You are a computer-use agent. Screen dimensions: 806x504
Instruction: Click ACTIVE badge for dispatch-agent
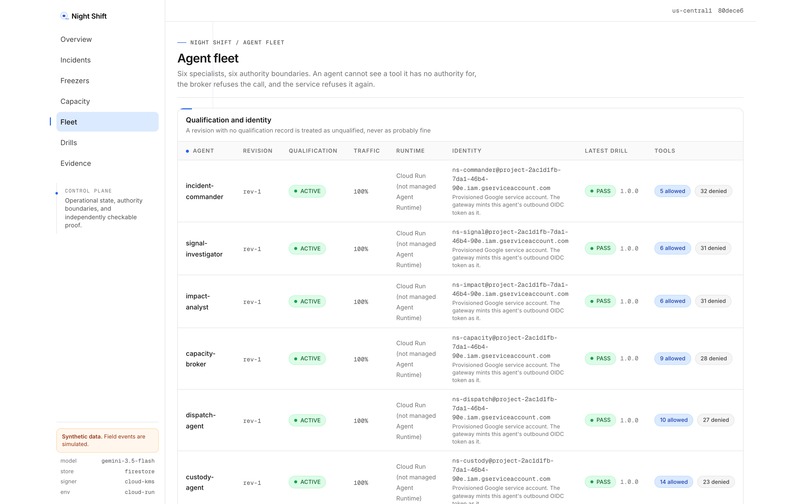(x=307, y=420)
